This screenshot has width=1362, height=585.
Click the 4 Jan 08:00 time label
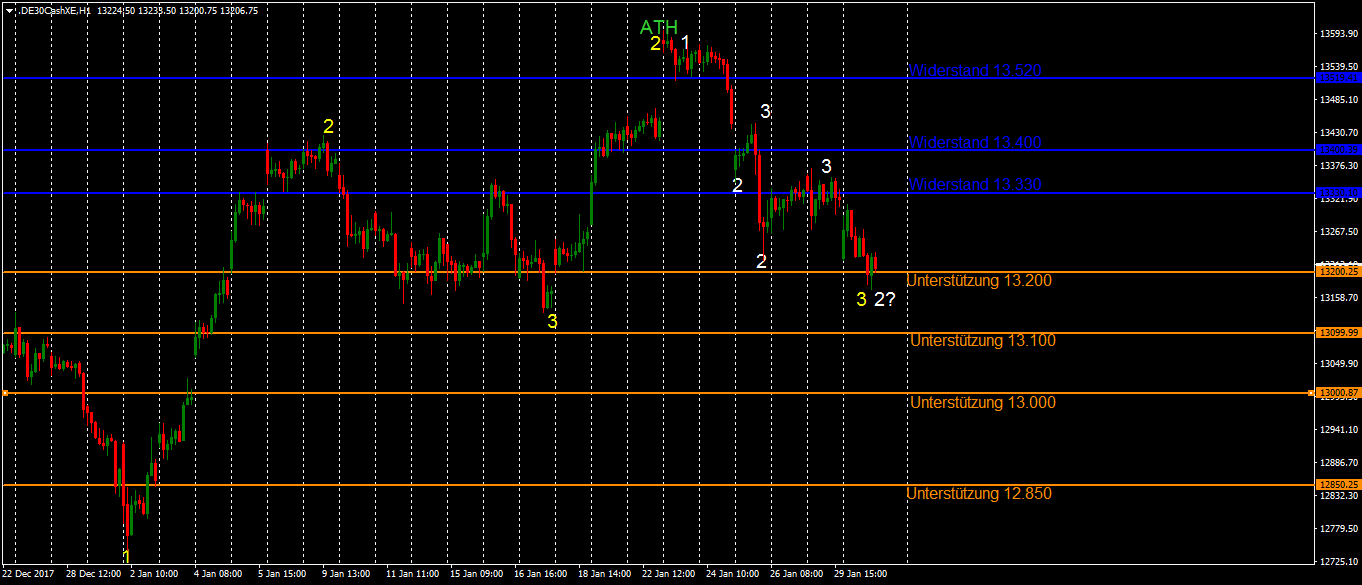(x=218, y=575)
